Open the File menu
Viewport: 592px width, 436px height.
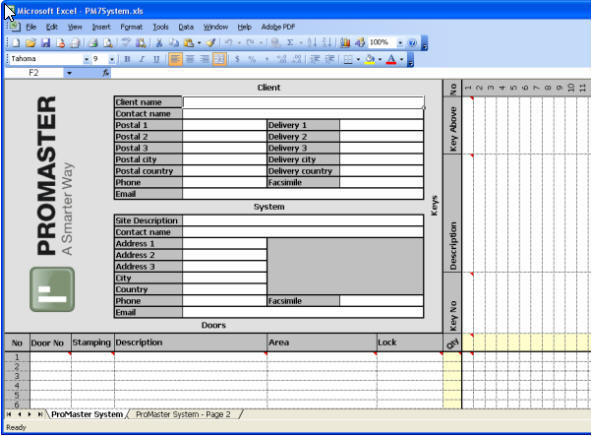[31, 27]
